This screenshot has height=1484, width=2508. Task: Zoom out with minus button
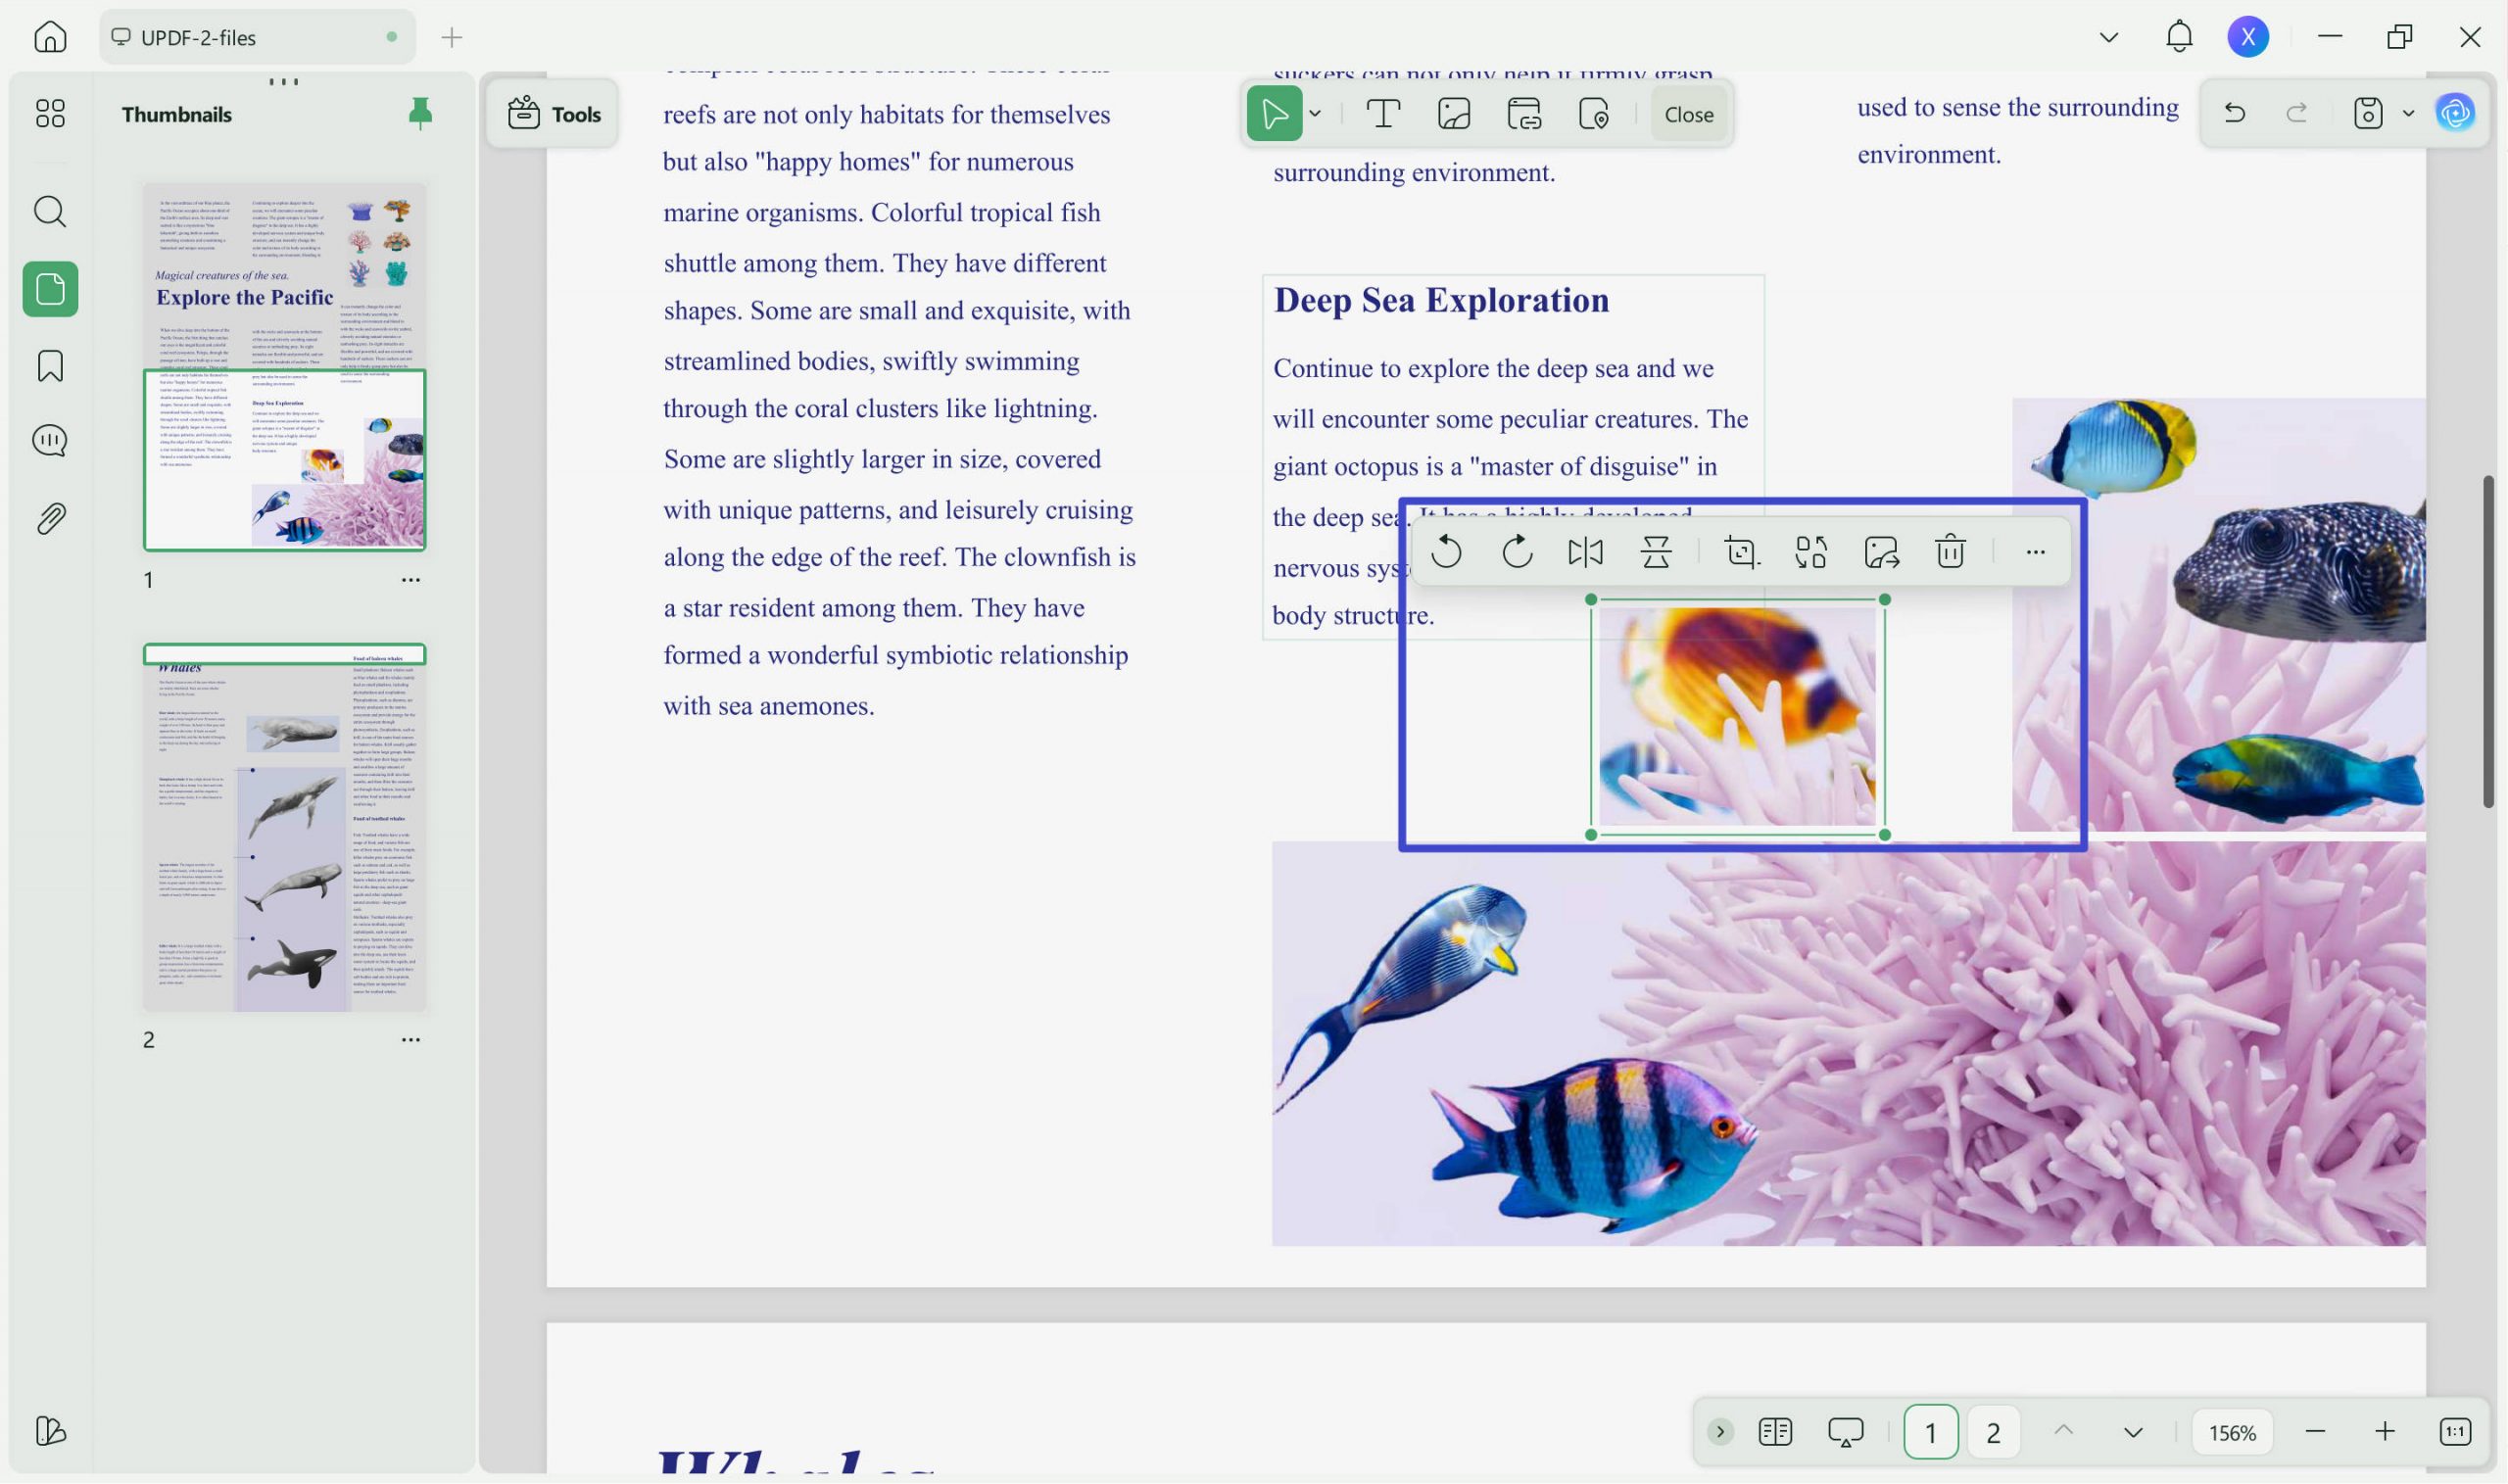(x=2314, y=1432)
